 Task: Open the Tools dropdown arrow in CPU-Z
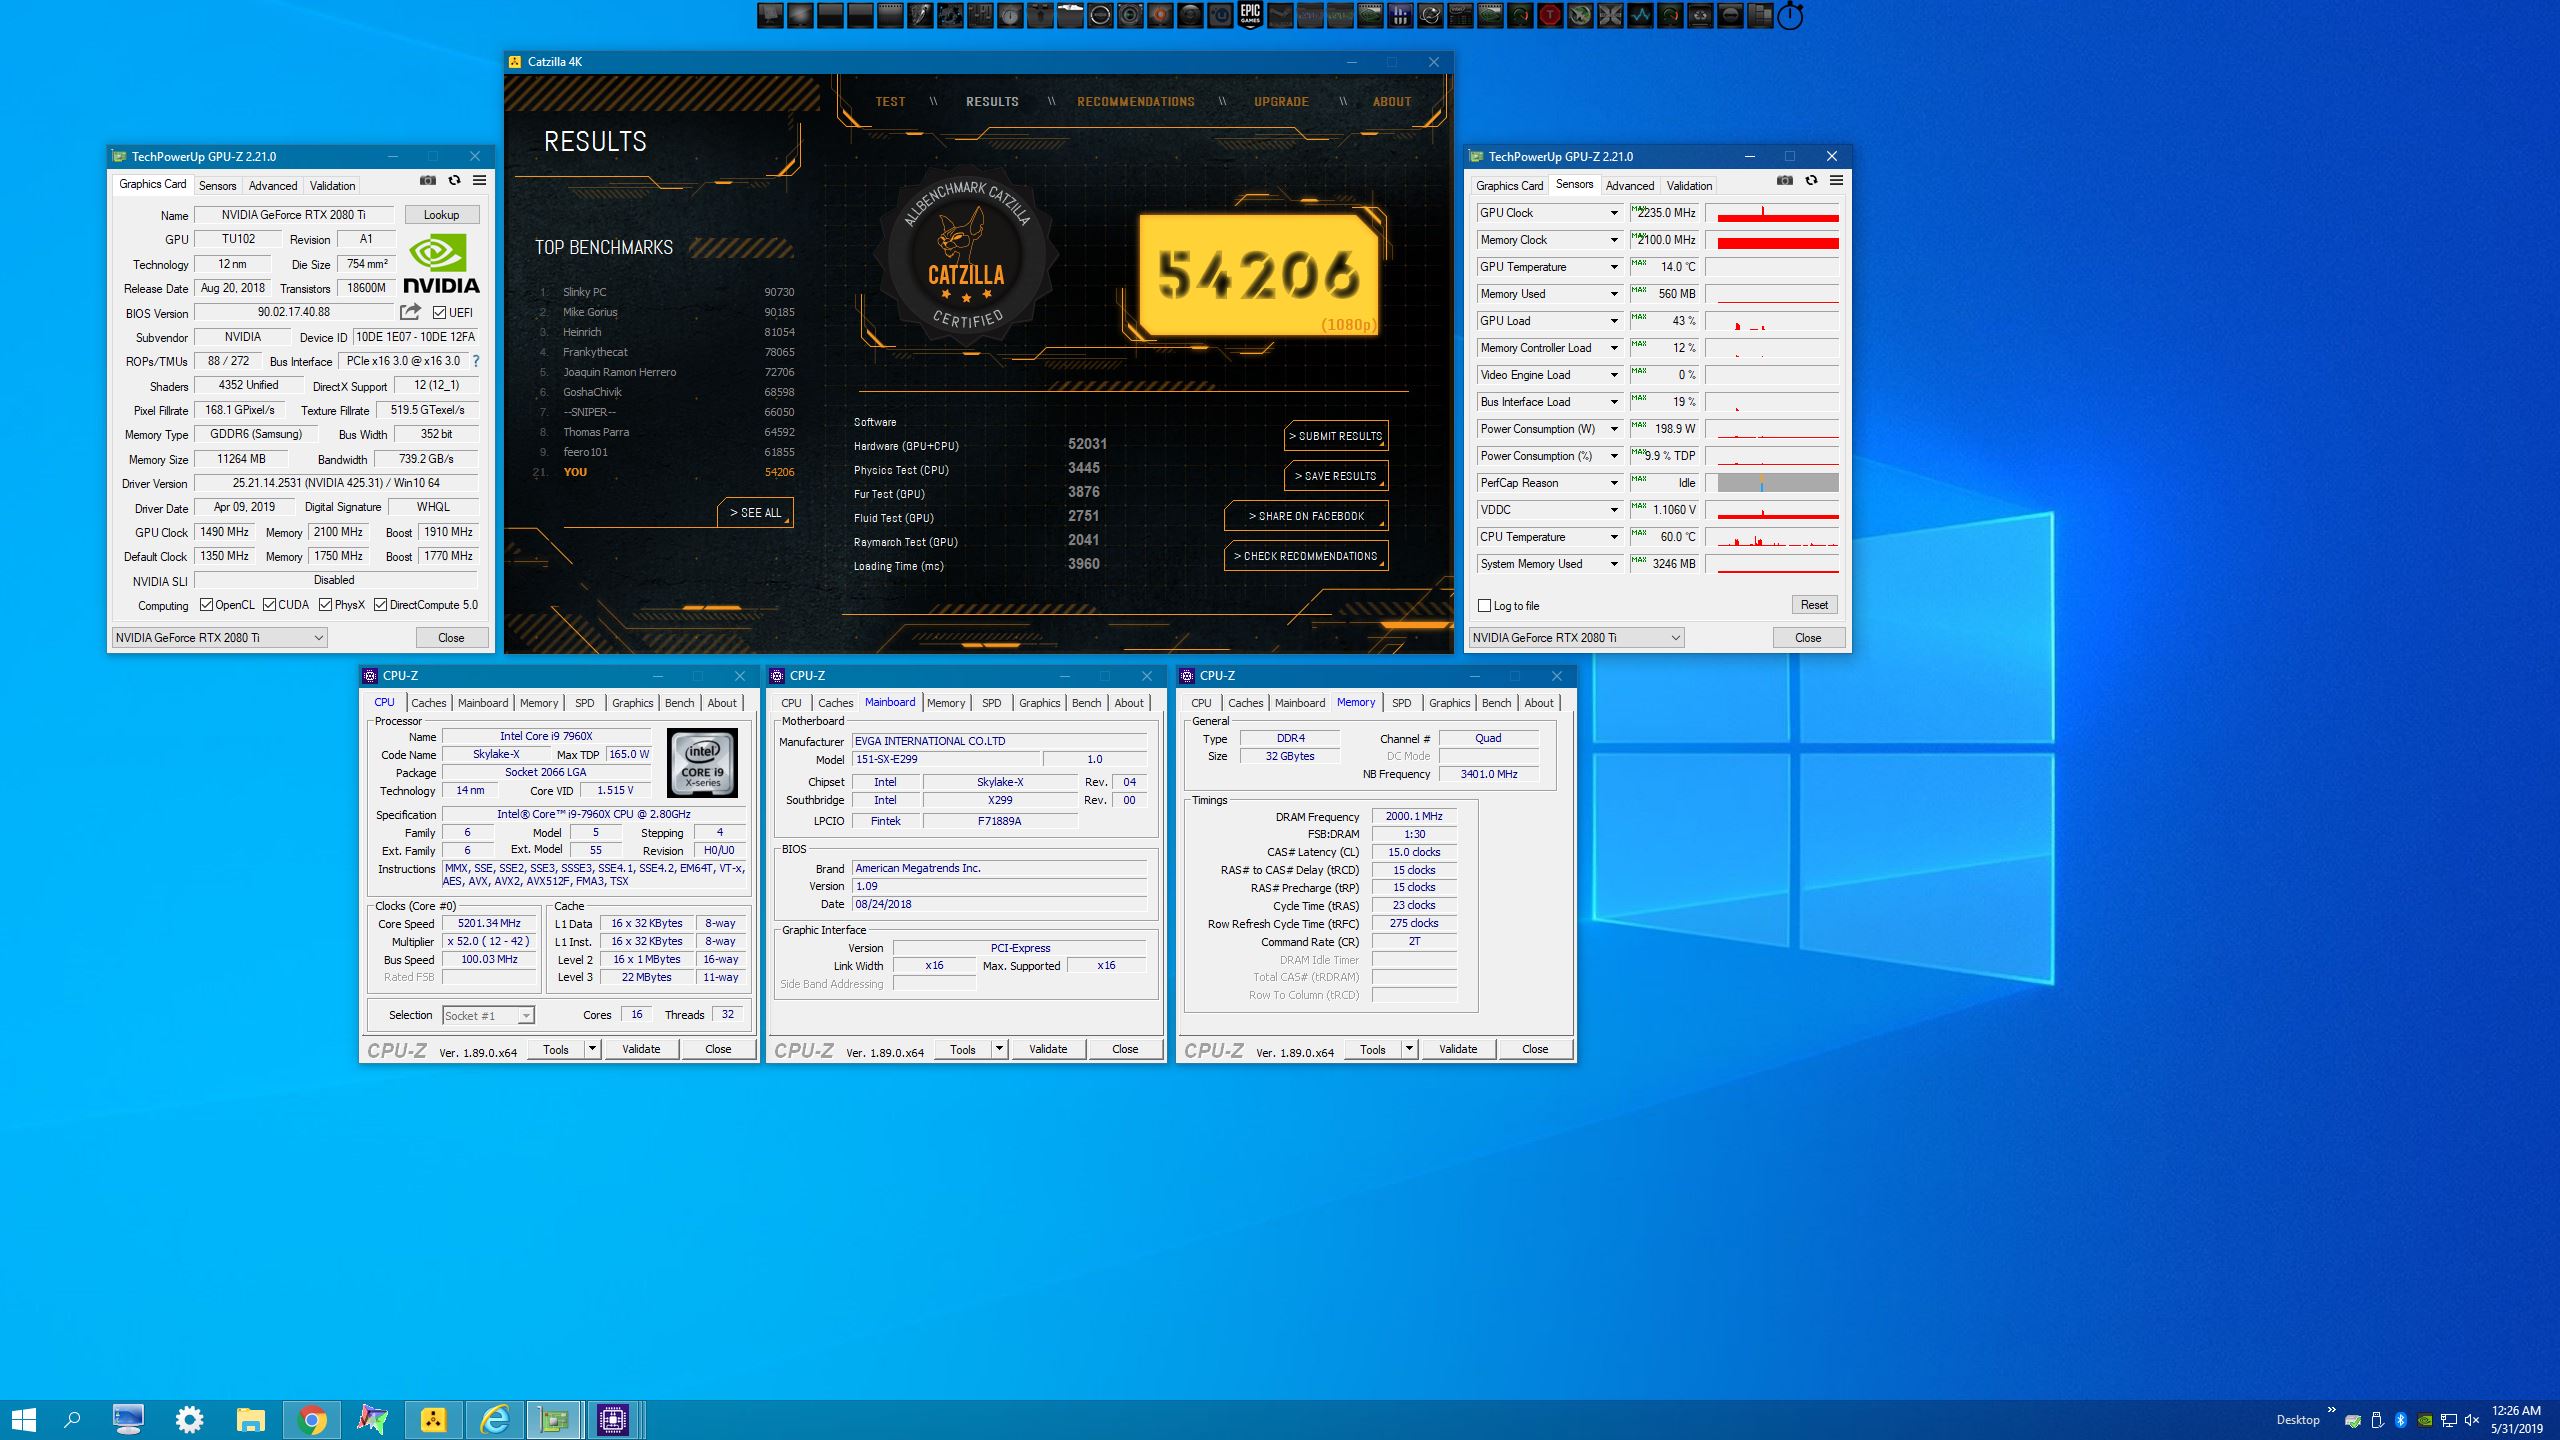point(592,1049)
